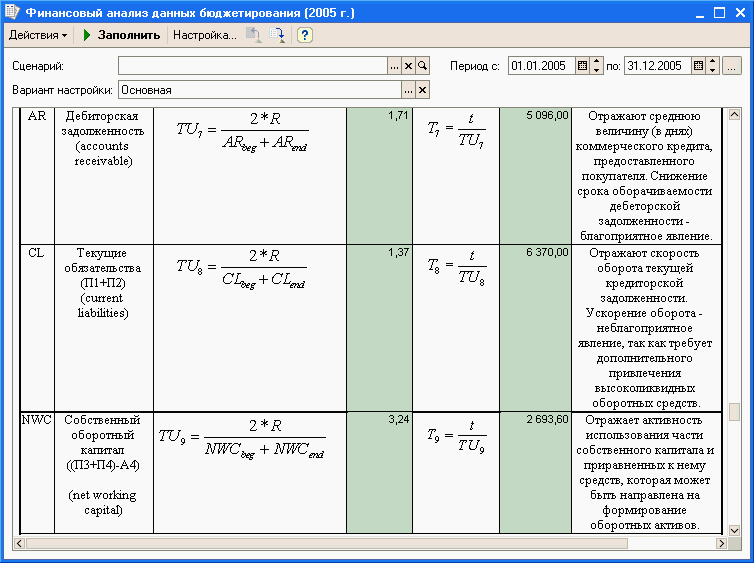Open Сценарий item via magnifier icon
This screenshot has width=754, height=563.
422,66
